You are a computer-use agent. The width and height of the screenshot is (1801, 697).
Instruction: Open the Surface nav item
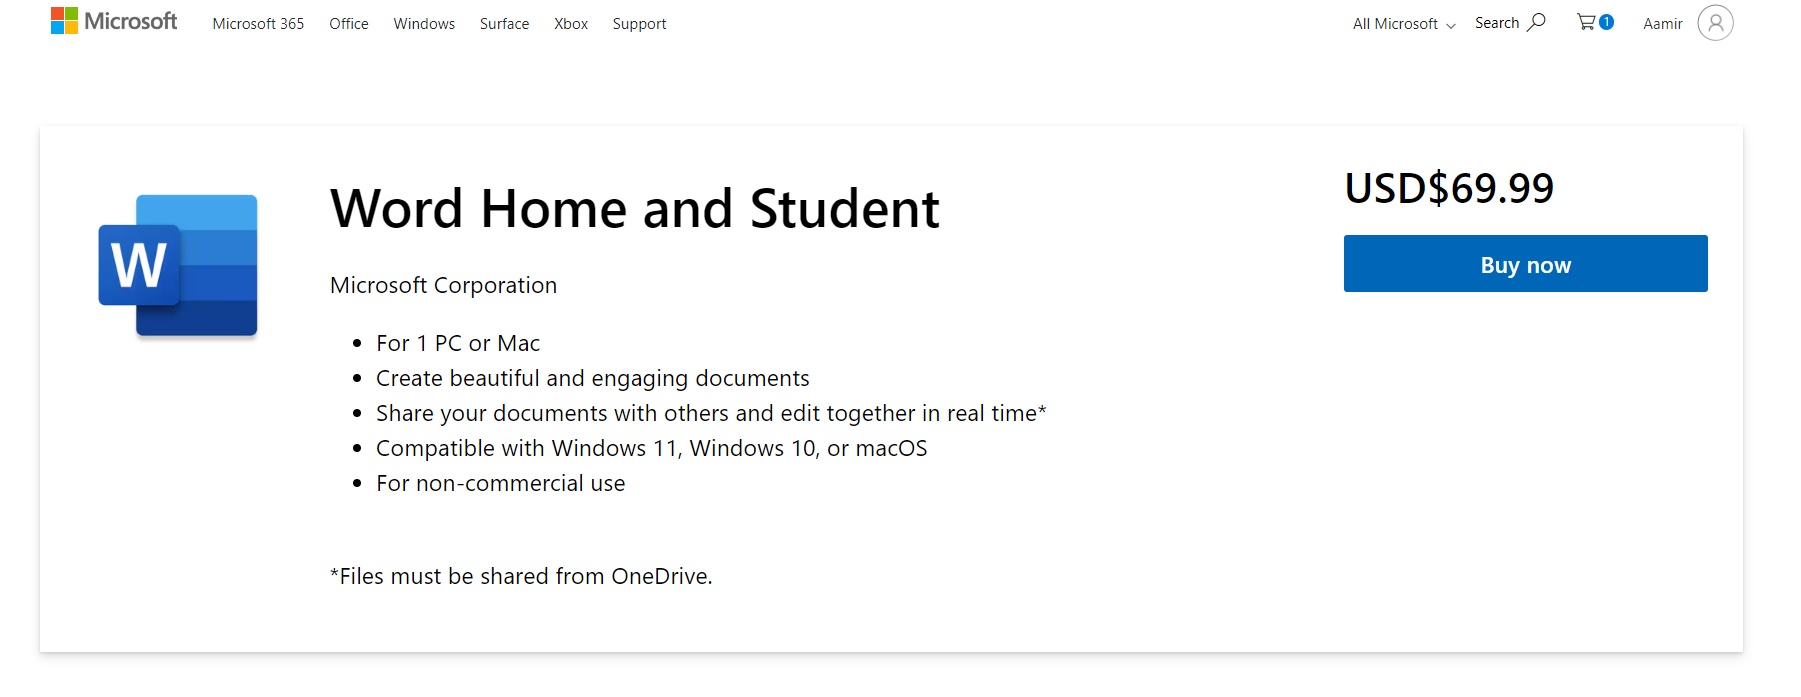point(504,24)
